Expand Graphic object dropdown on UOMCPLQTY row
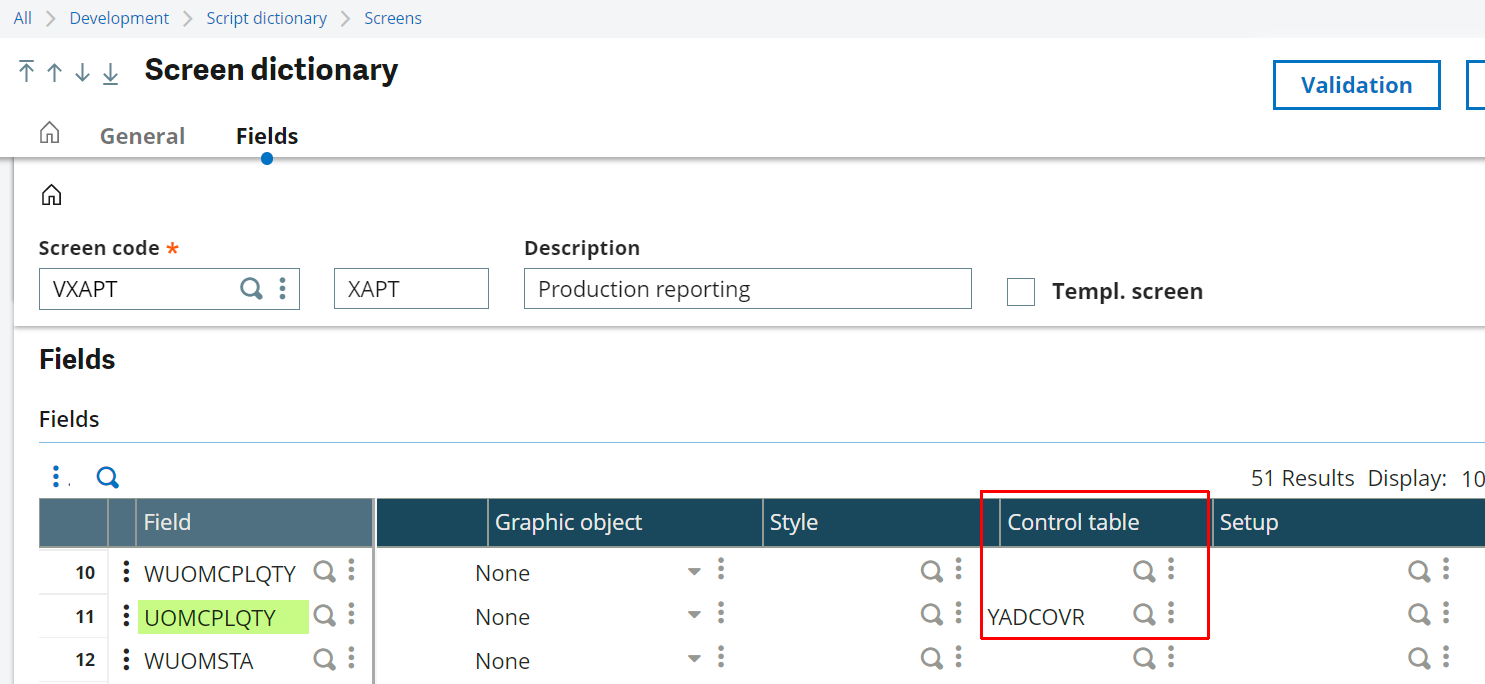 pos(694,616)
